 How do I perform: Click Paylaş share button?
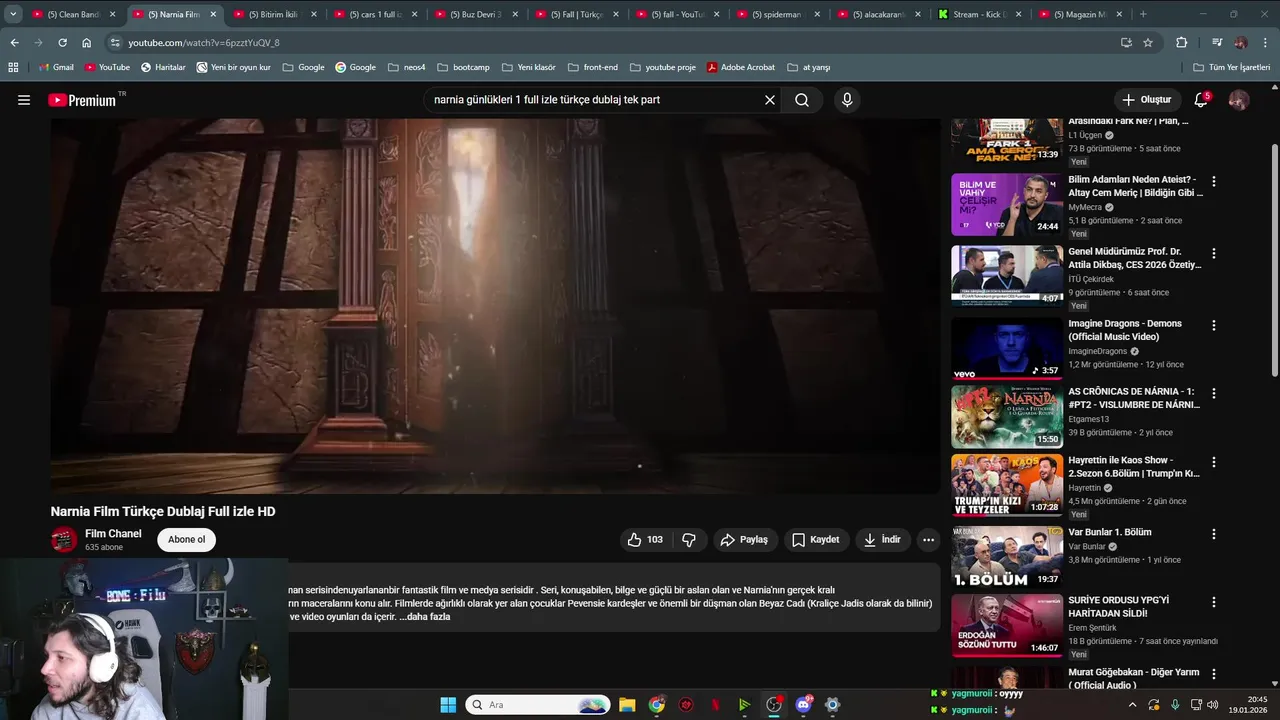point(744,540)
